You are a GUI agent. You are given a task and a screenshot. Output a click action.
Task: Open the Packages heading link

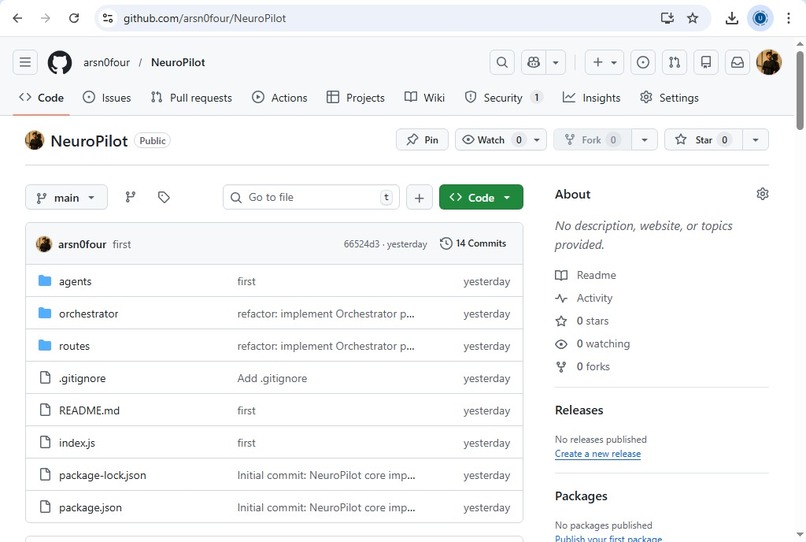point(581,496)
